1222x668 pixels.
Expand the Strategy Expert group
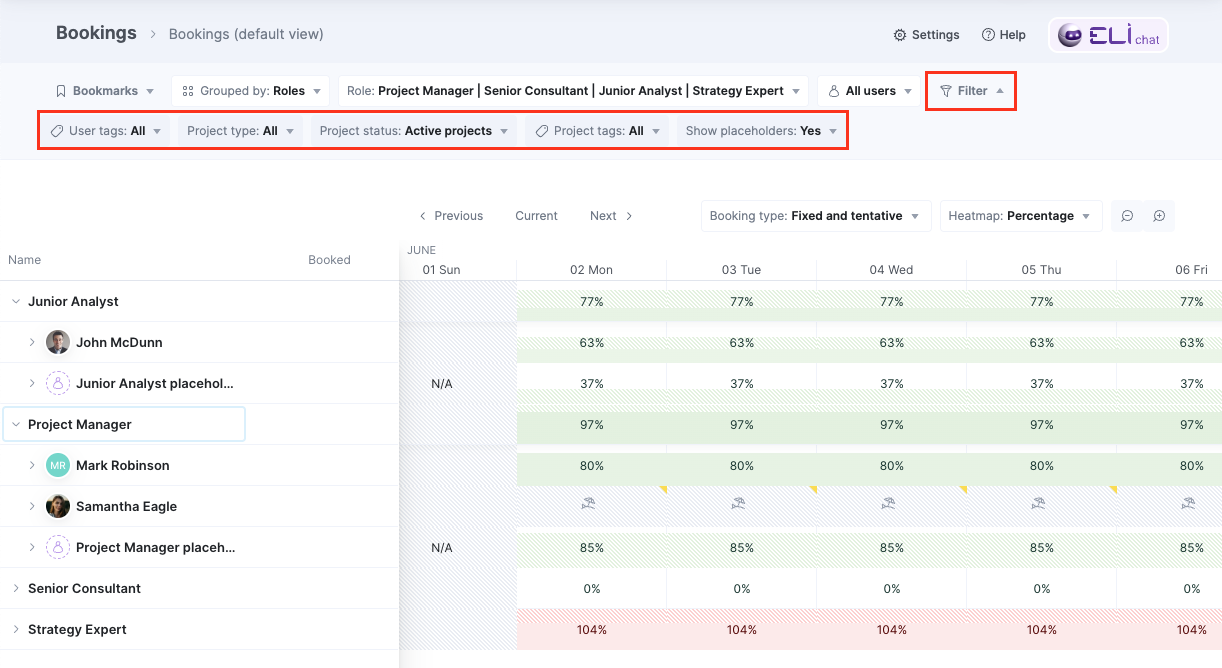[16, 629]
